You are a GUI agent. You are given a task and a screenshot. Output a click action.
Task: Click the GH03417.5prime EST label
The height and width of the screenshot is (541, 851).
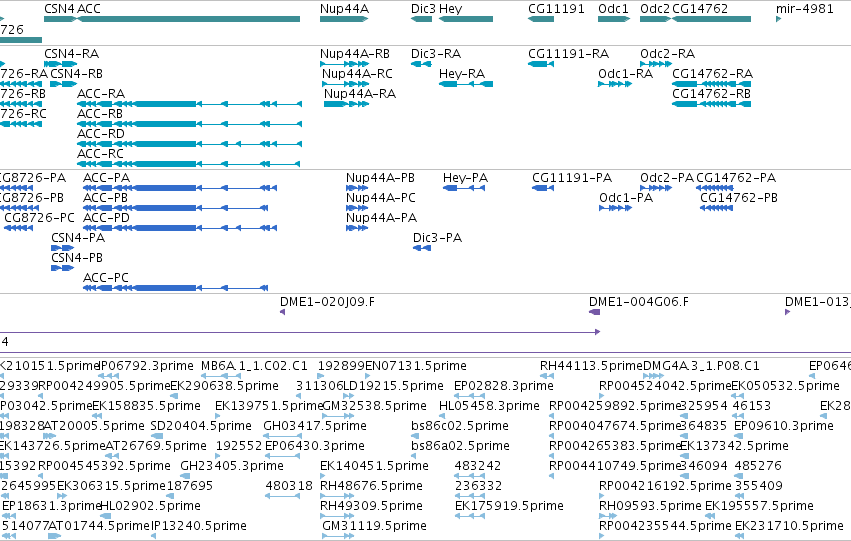tap(315, 426)
